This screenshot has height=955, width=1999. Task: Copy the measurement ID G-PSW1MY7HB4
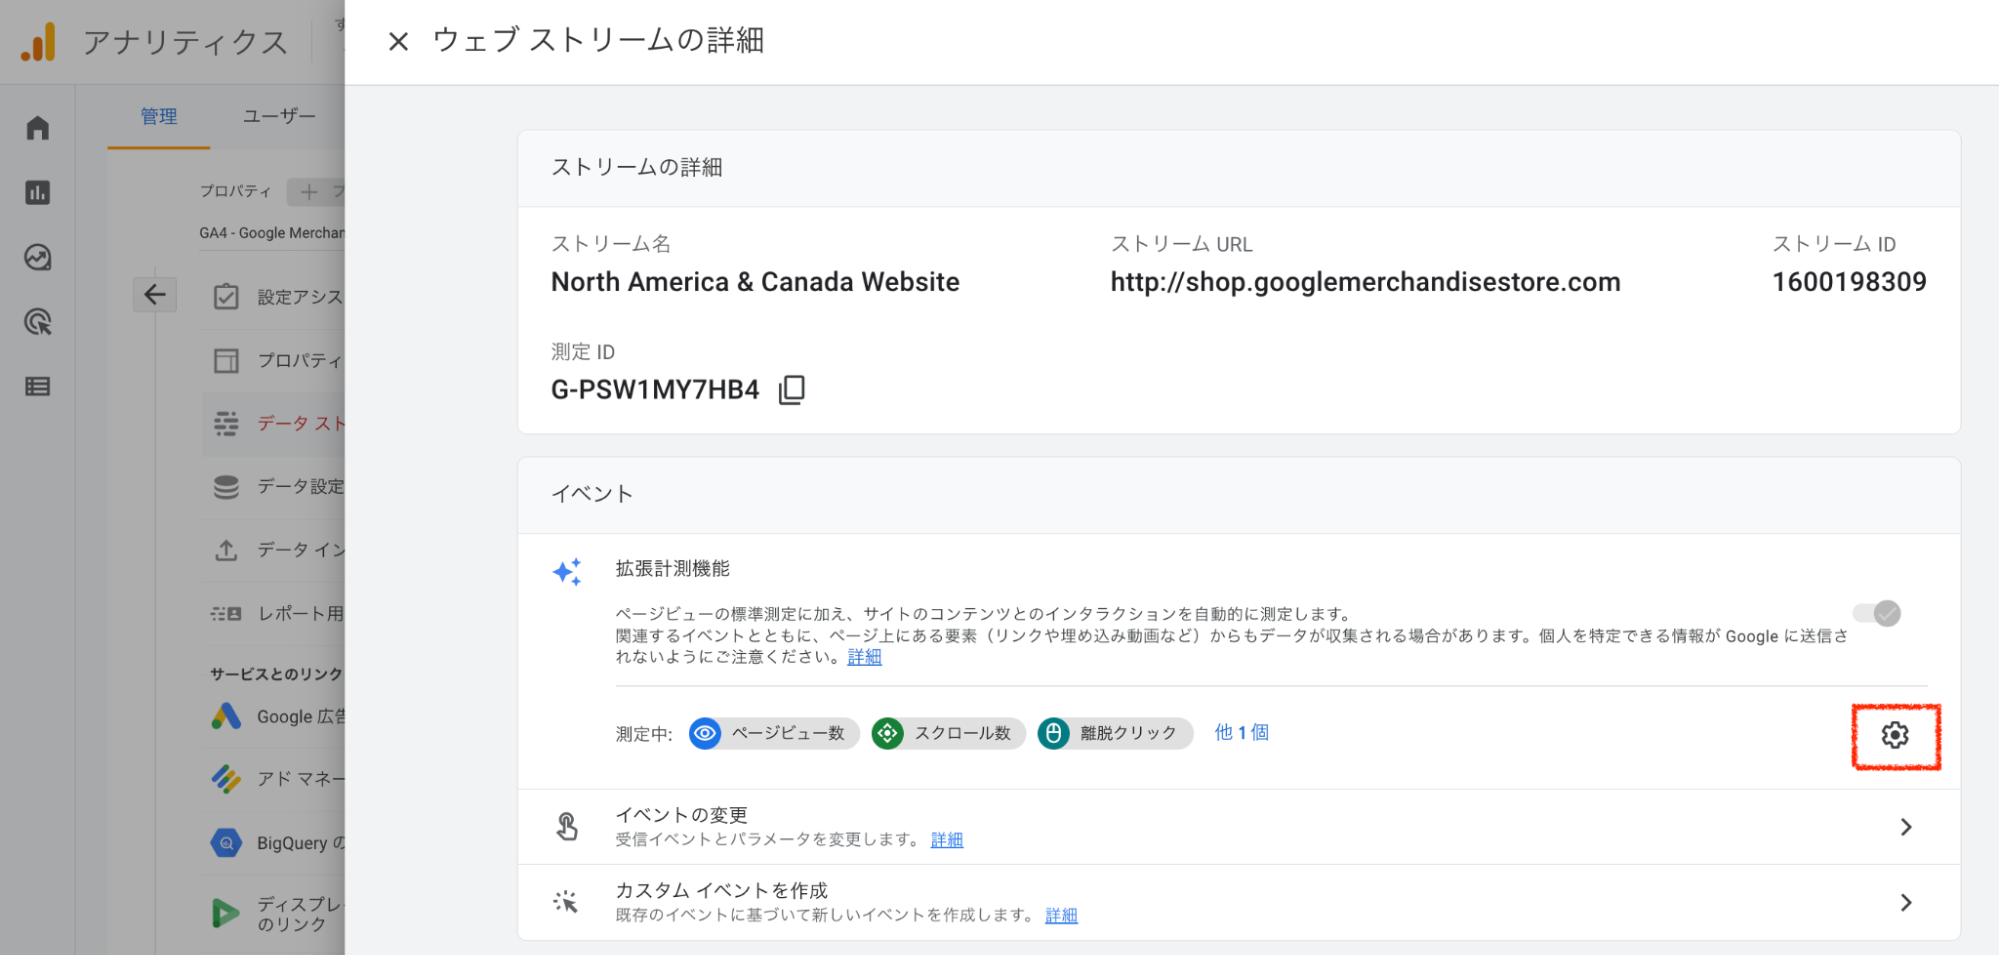pos(792,389)
